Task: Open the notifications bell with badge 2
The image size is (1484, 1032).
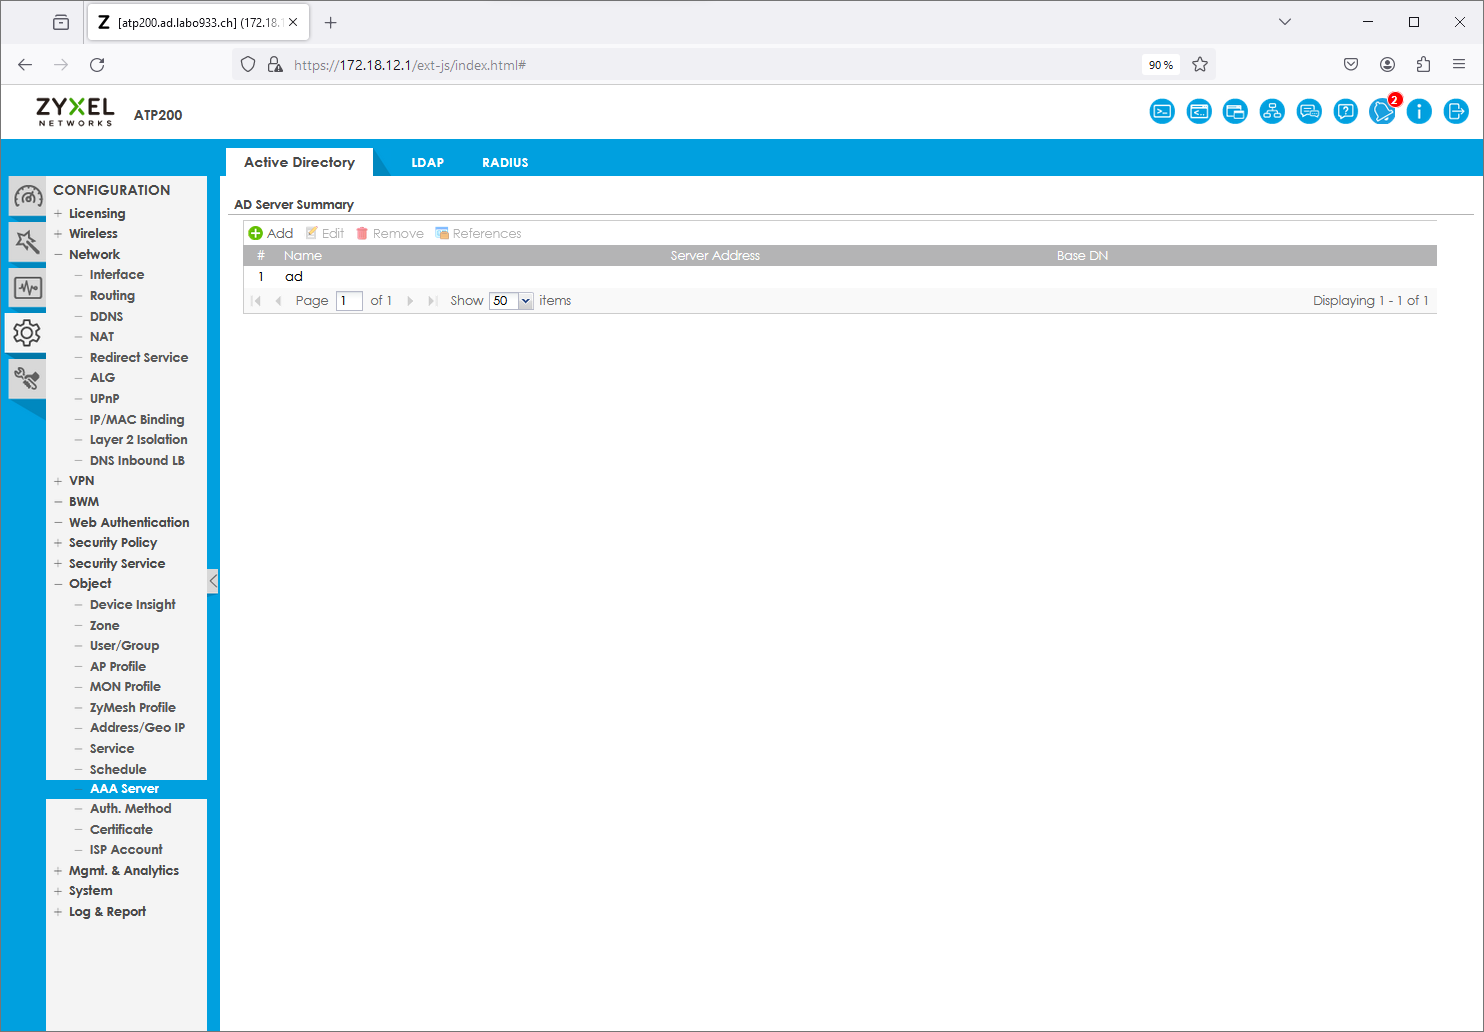Action: coord(1383,111)
